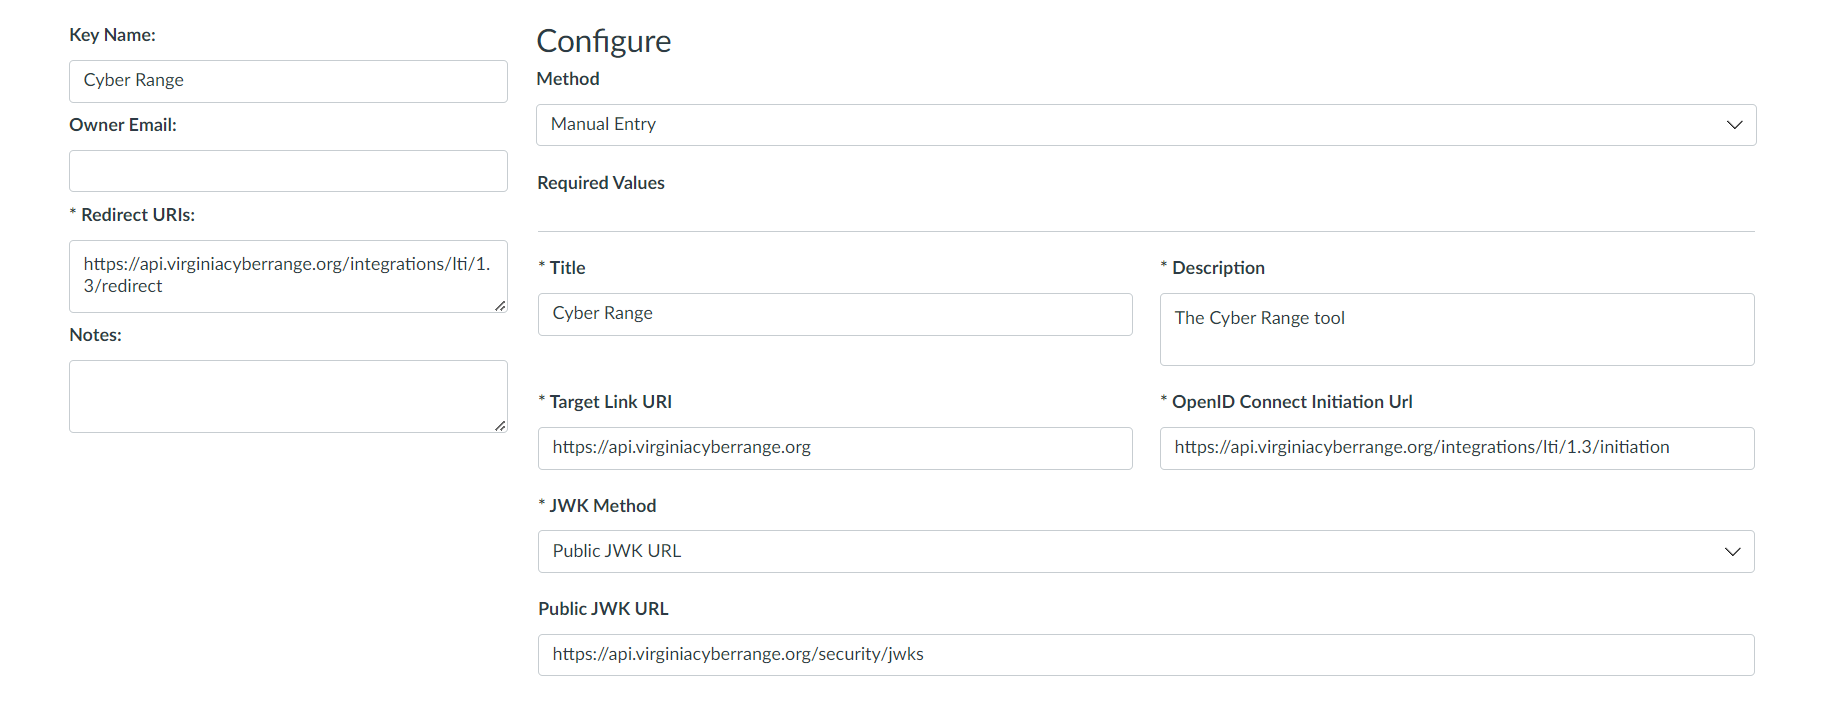1827x701 pixels.
Task: Click the Notes box resize handle
Action: pyautogui.click(x=500, y=426)
